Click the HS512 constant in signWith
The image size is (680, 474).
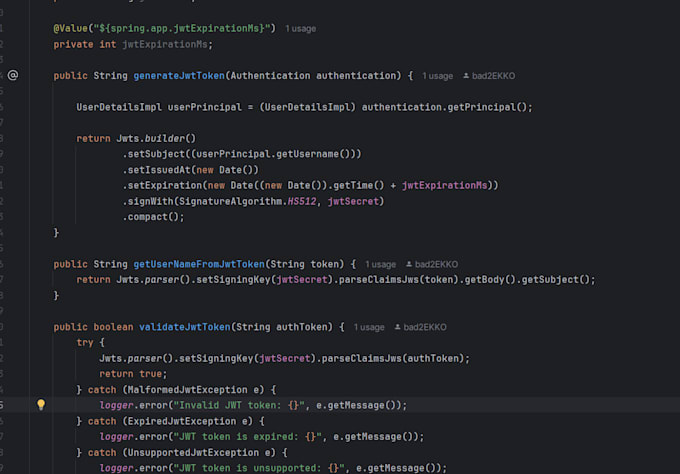pyautogui.click(x=302, y=201)
